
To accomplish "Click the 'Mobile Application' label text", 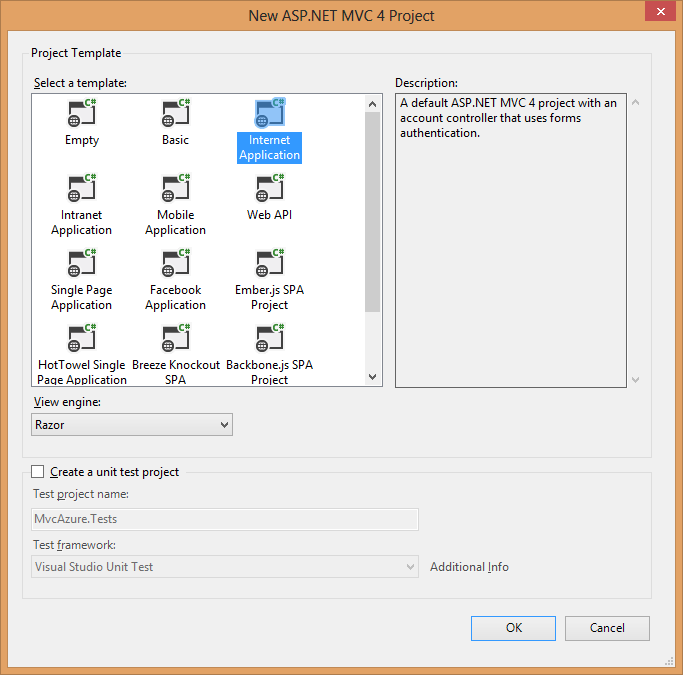I will coord(176,223).
